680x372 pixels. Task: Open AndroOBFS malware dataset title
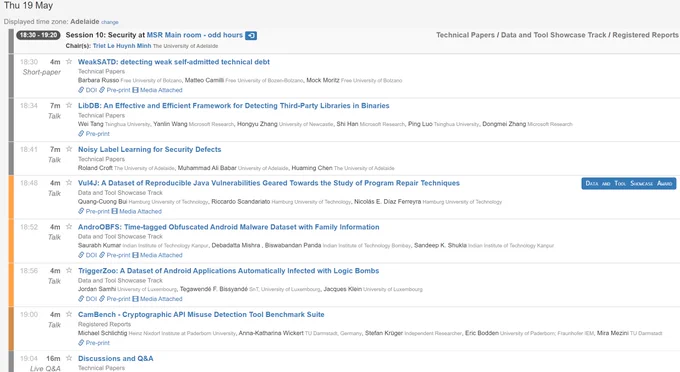[228, 227]
